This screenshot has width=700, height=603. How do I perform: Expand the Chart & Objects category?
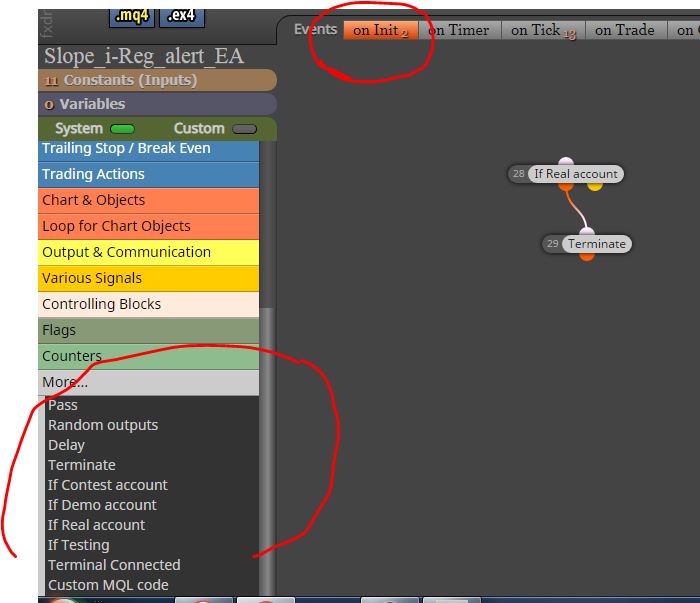(x=148, y=200)
